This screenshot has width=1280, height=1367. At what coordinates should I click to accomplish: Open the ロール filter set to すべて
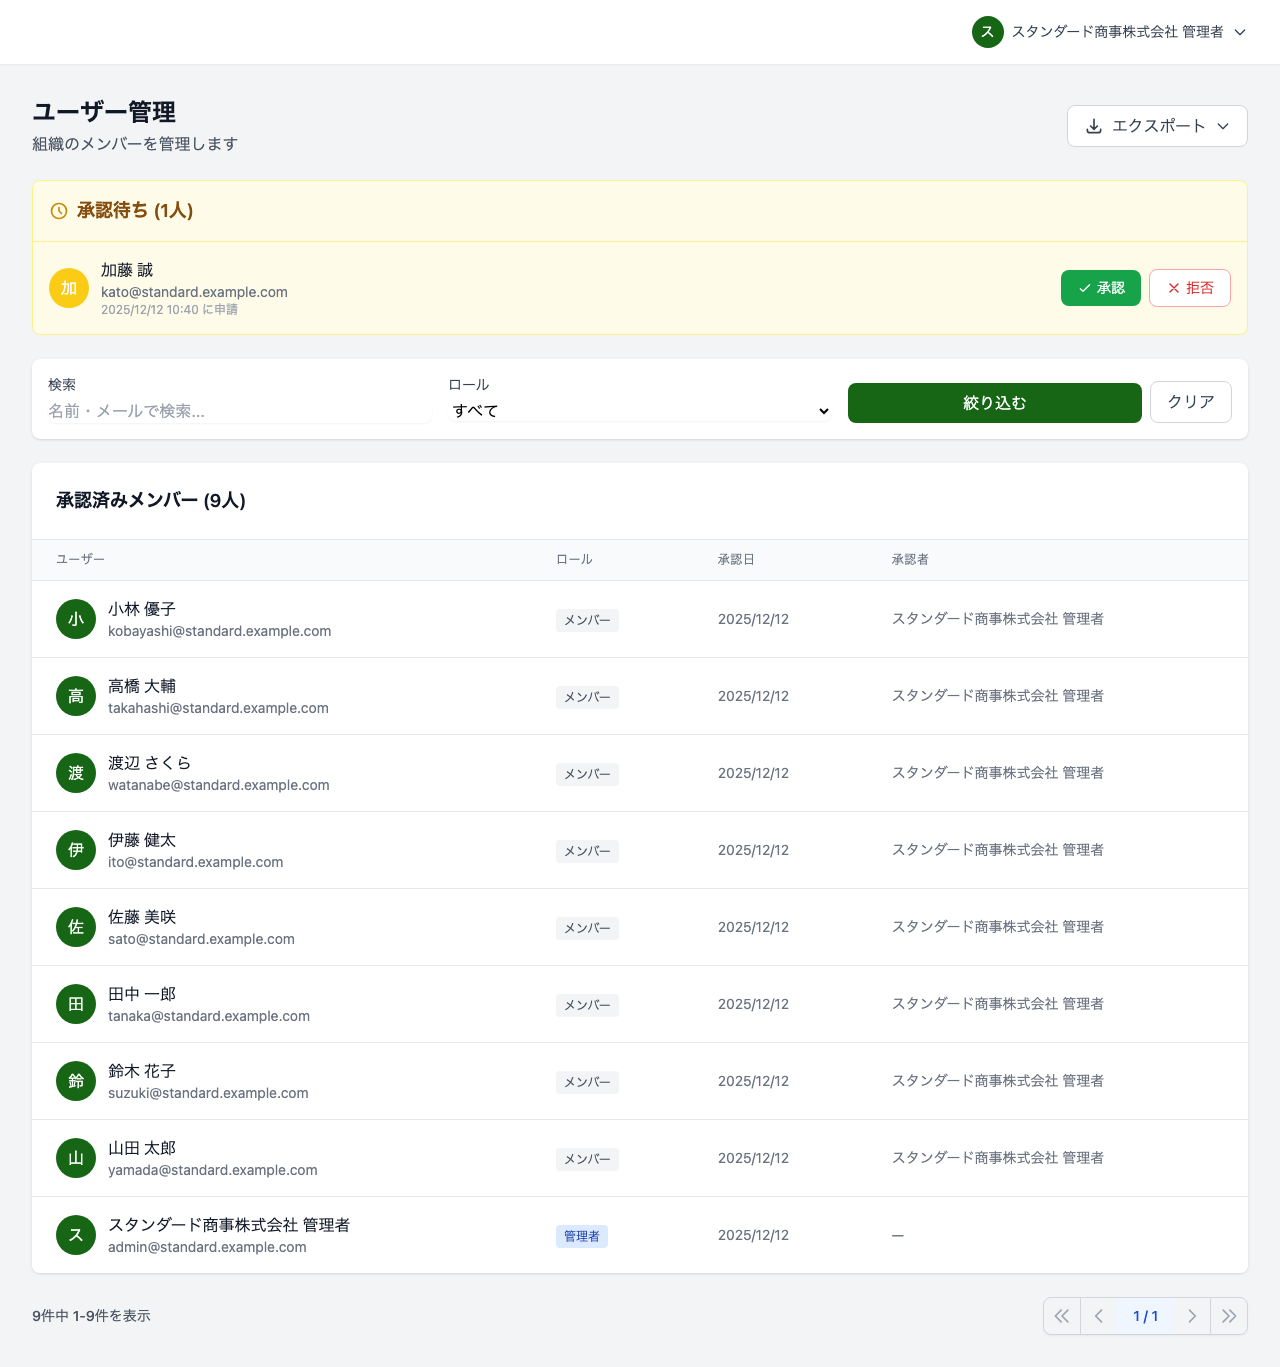pyautogui.click(x=639, y=410)
